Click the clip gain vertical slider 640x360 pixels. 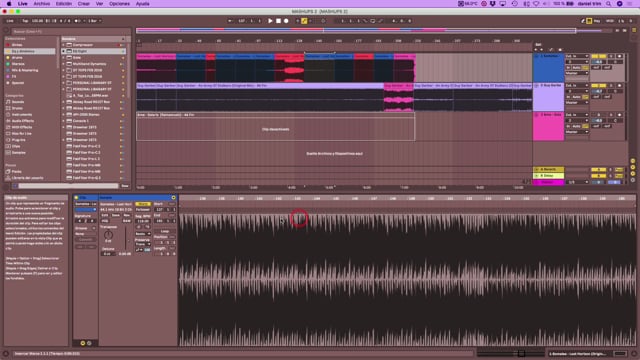point(125,238)
